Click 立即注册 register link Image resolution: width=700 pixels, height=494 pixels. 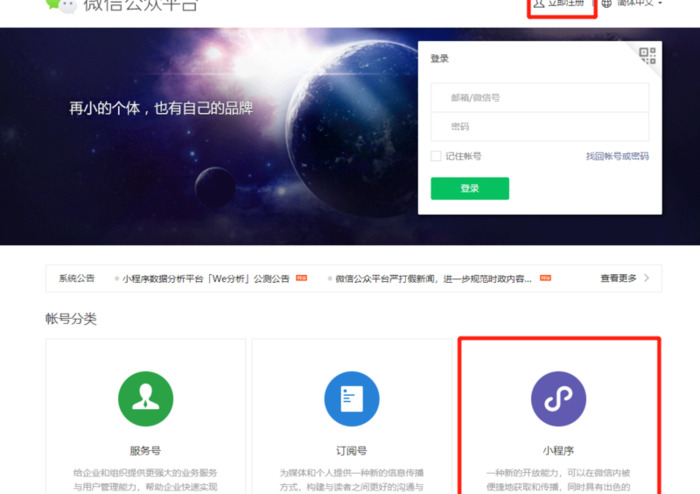[566, 3]
